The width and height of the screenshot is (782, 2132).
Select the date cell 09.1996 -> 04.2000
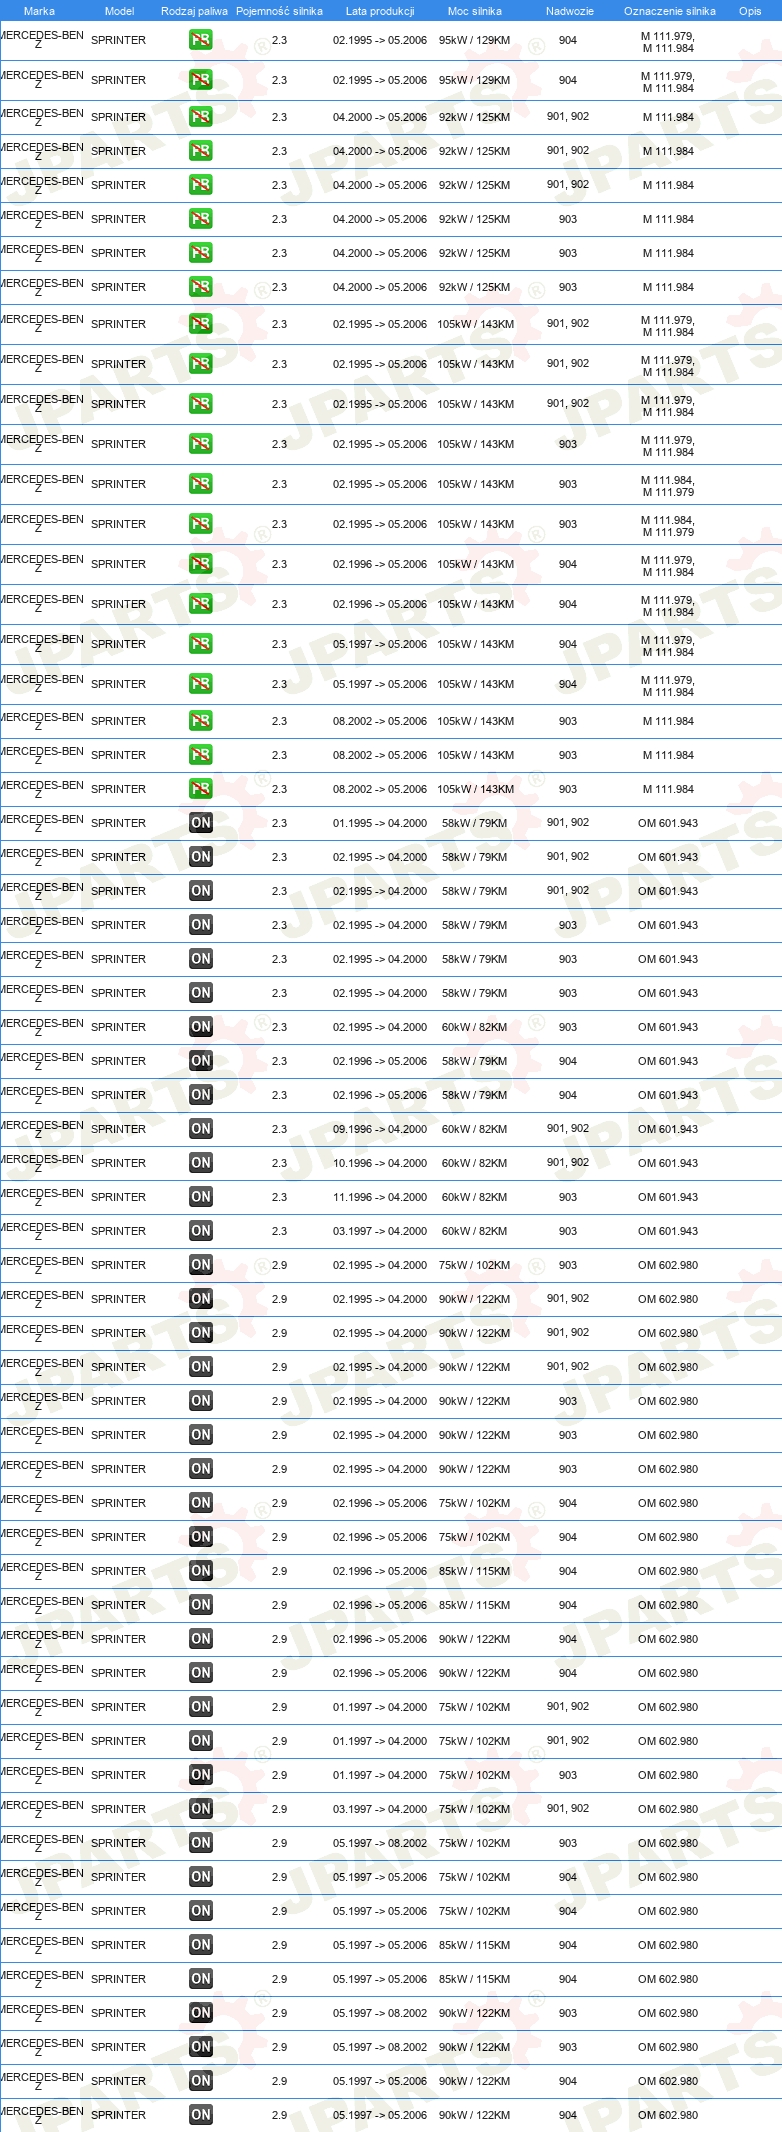tap(380, 1129)
